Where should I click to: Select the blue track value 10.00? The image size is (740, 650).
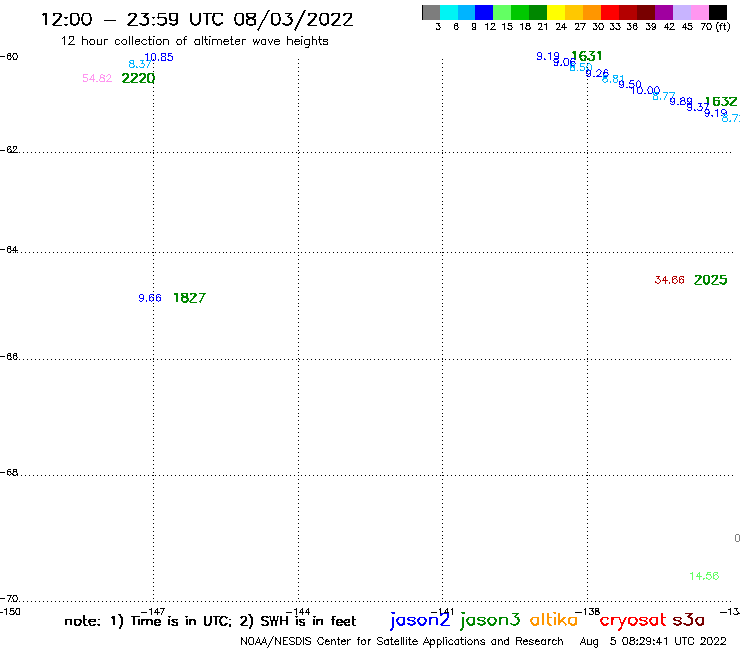pos(645,90)
